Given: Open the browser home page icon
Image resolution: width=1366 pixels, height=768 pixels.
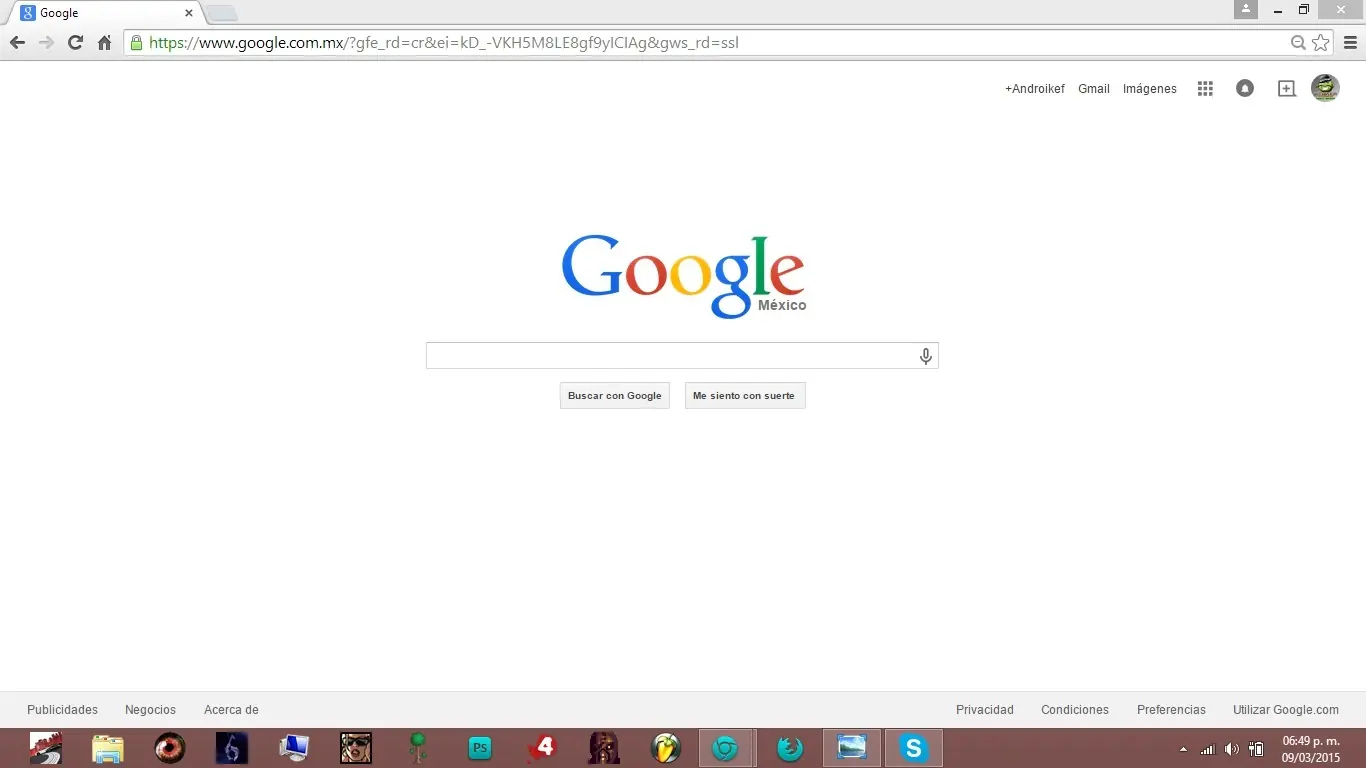Looking at the screenshot, I should (104, 43).
